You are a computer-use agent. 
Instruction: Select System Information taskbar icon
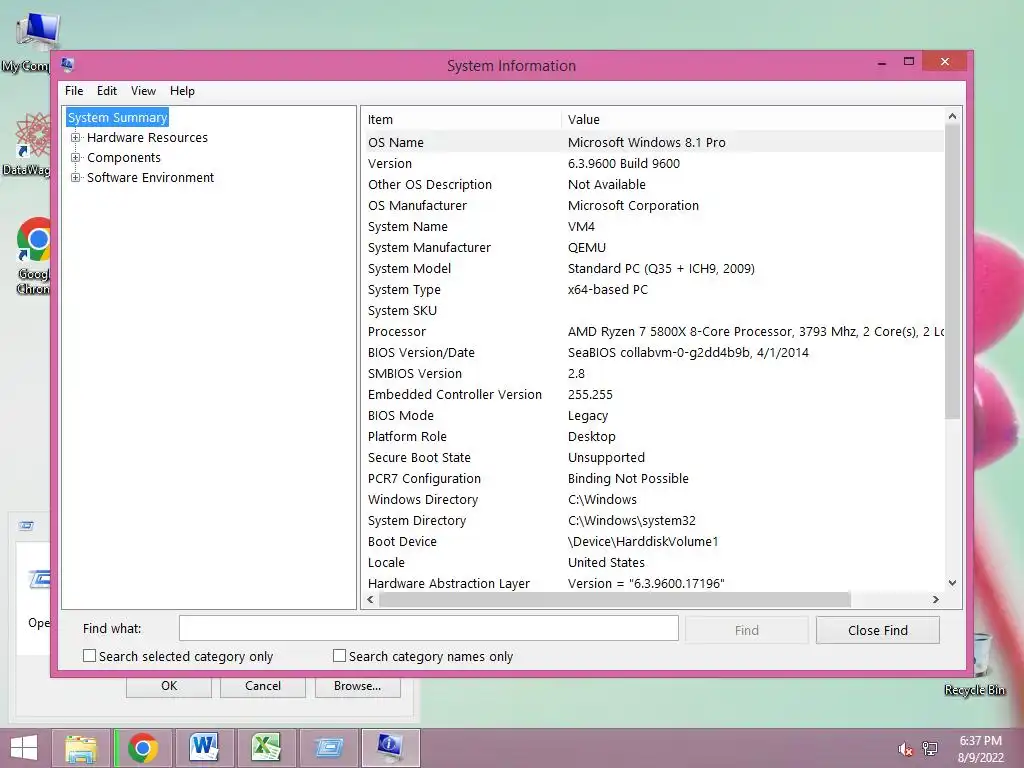pos(390,748)
